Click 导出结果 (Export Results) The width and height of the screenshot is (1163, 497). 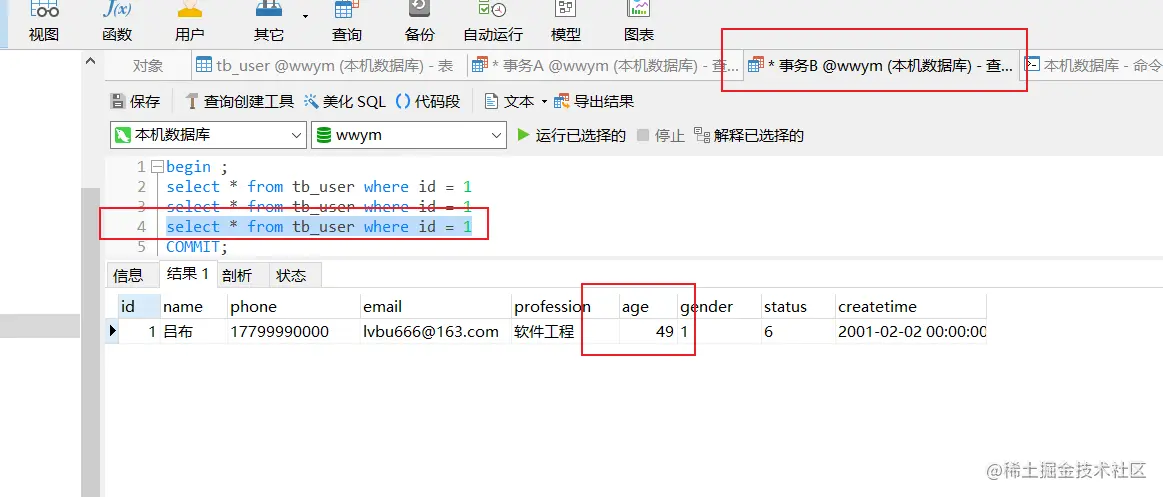[594, 102]
